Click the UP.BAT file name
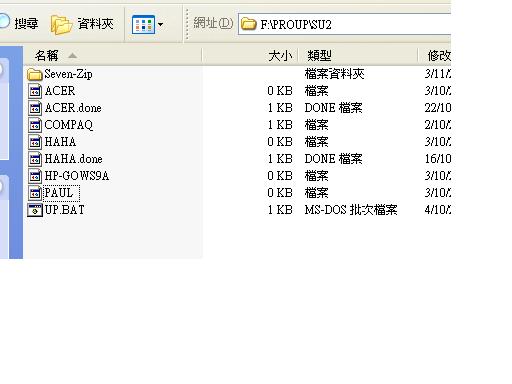The image size is (512, 384). point(65,210)
